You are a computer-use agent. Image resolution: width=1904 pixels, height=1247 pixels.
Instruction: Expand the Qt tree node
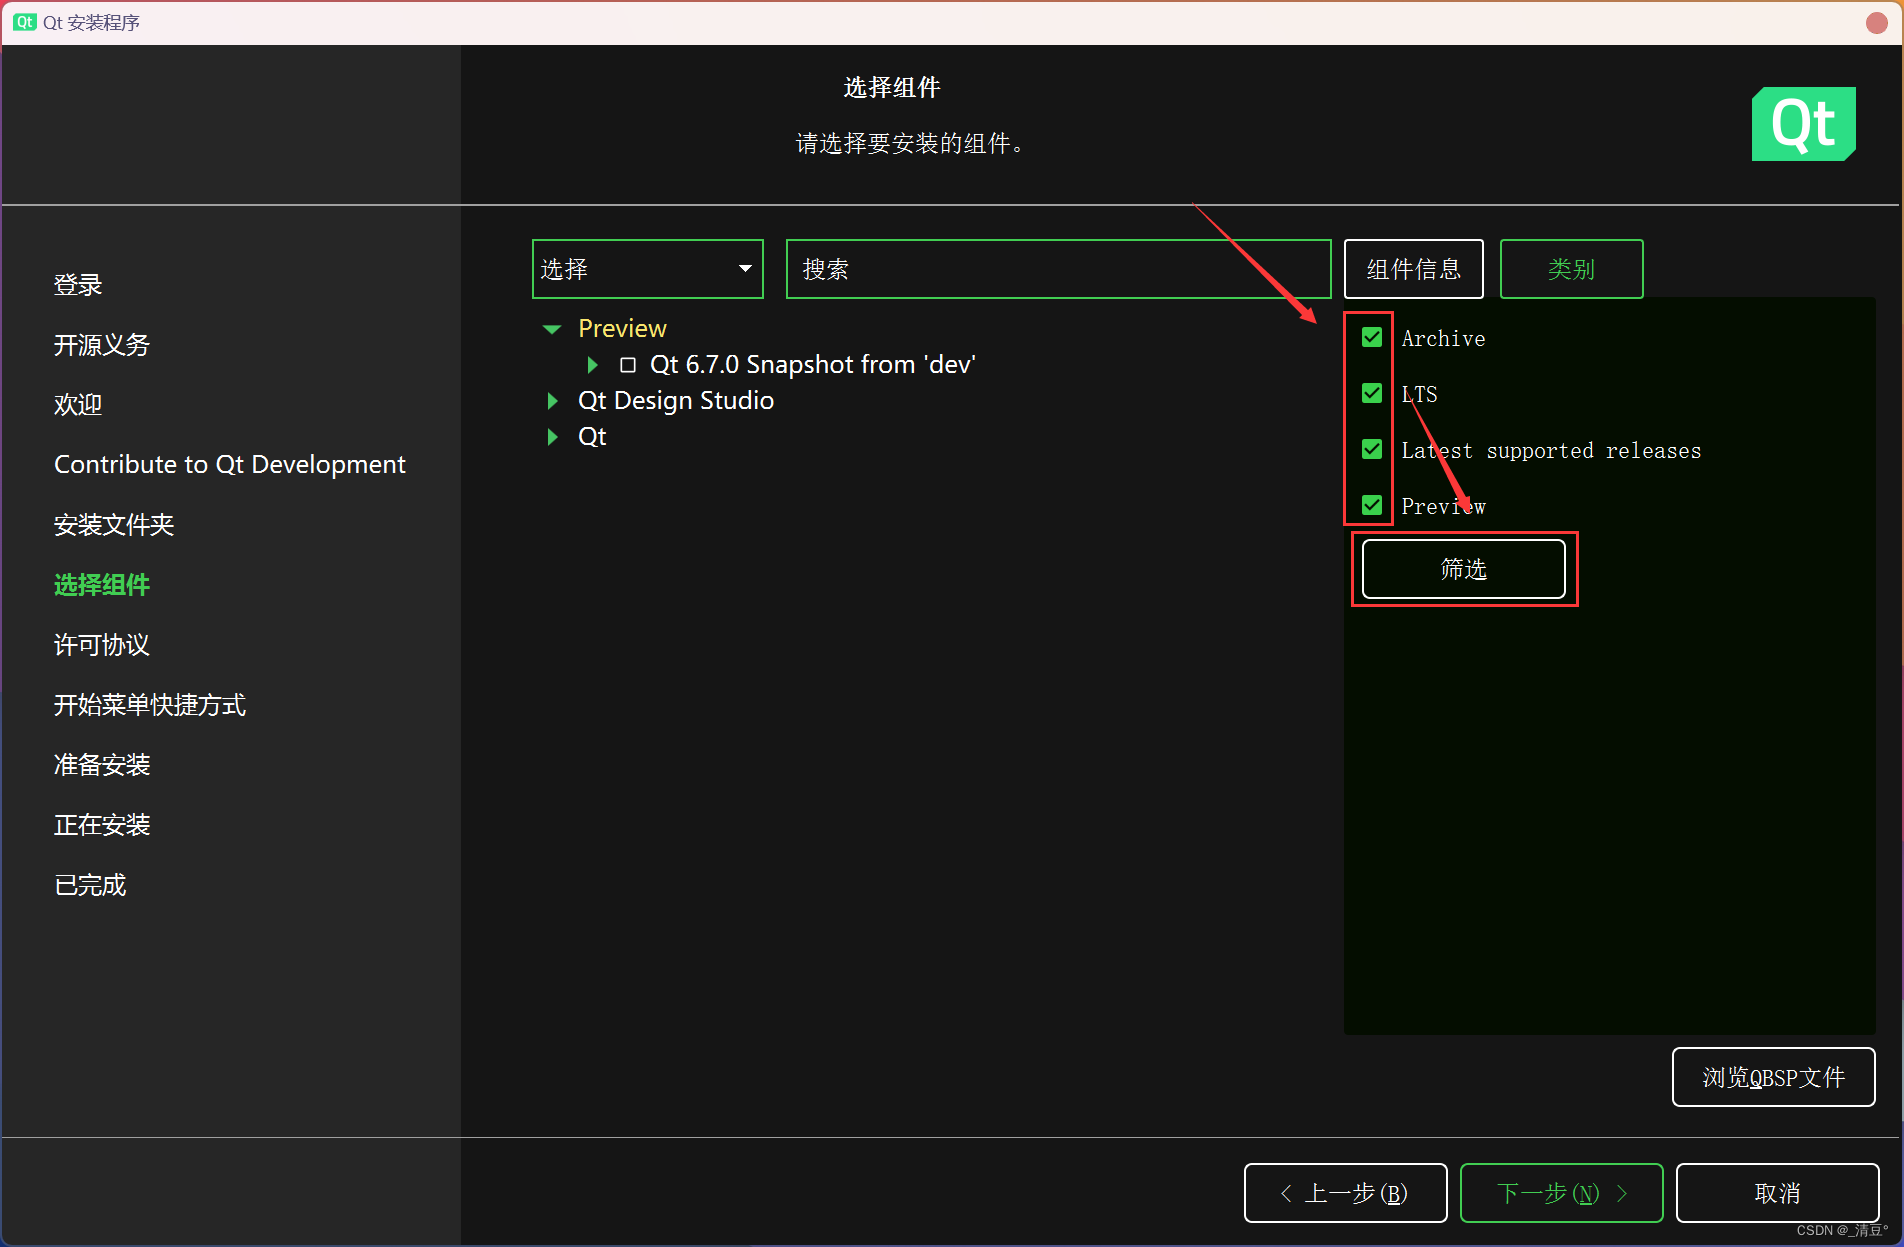coord(552,437)
